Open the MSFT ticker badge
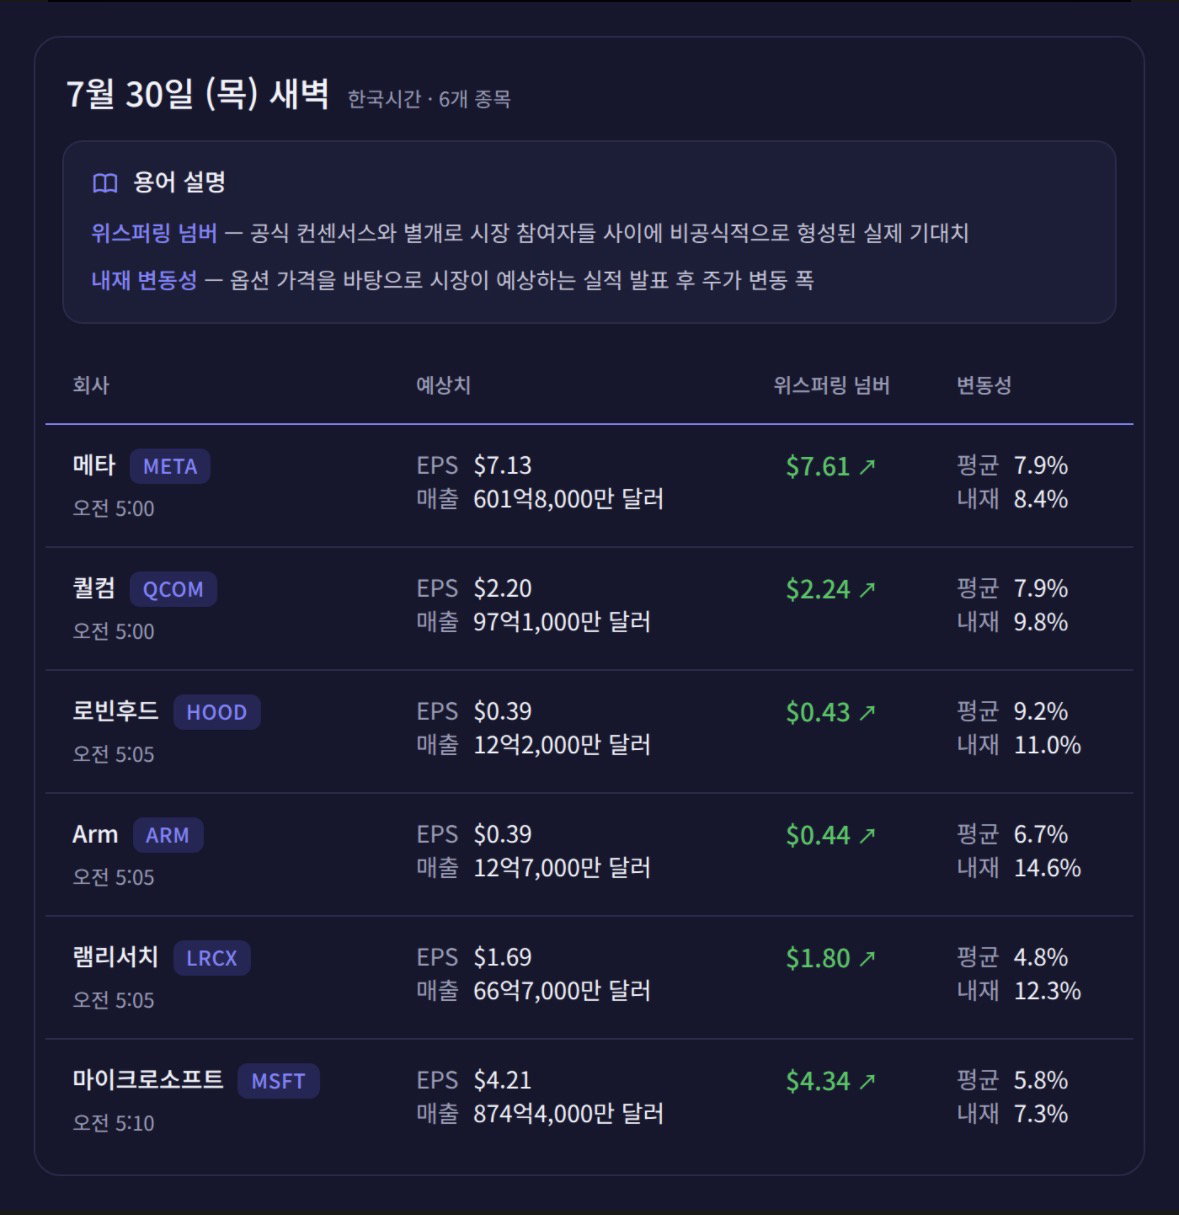The image size is (1179, 1215). coord(279,1082)
